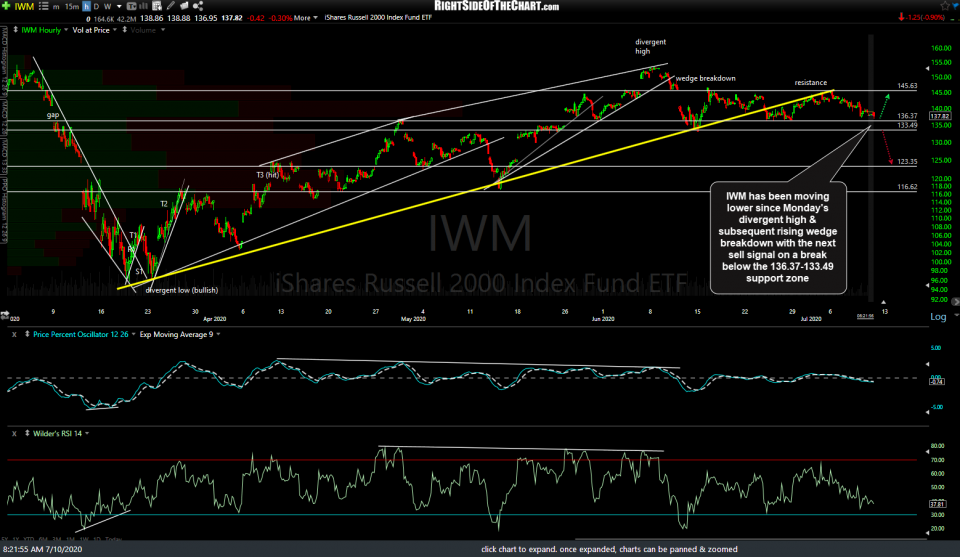Image resolution: width=960 pixels, height=557 pixels.
Task: Click the -0.30% percent change value
Action: click(281, 18)
